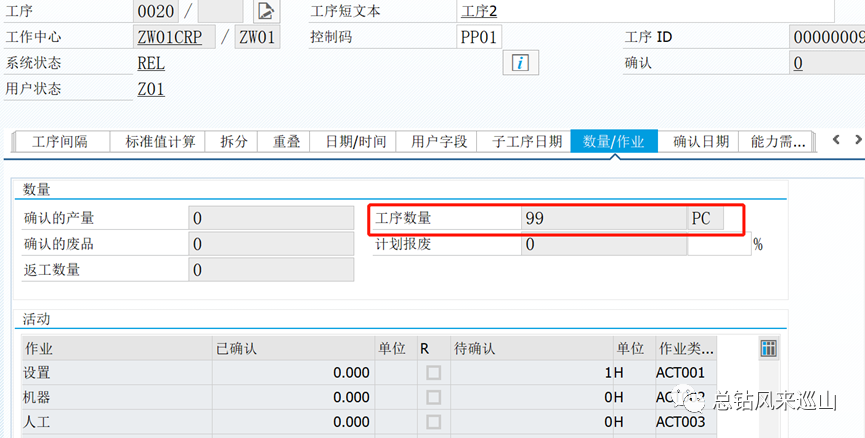Open the operation long text editor icon
The width and height of the screenshot is (865, 438).
(x=266, y=10)
